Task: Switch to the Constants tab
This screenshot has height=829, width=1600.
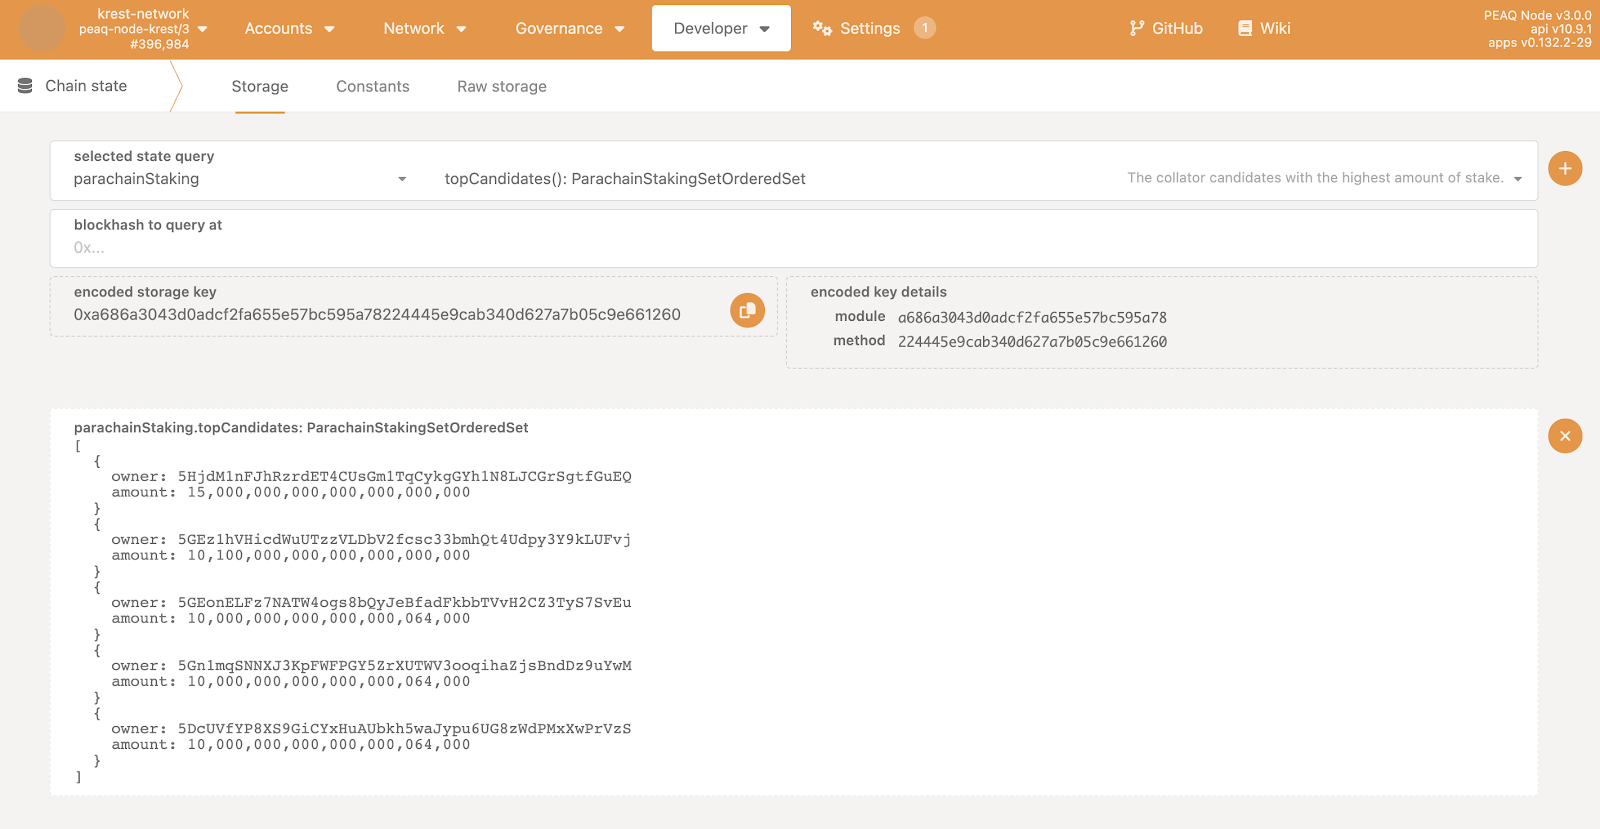Action: pyautogui.click(x=372, y=87)
